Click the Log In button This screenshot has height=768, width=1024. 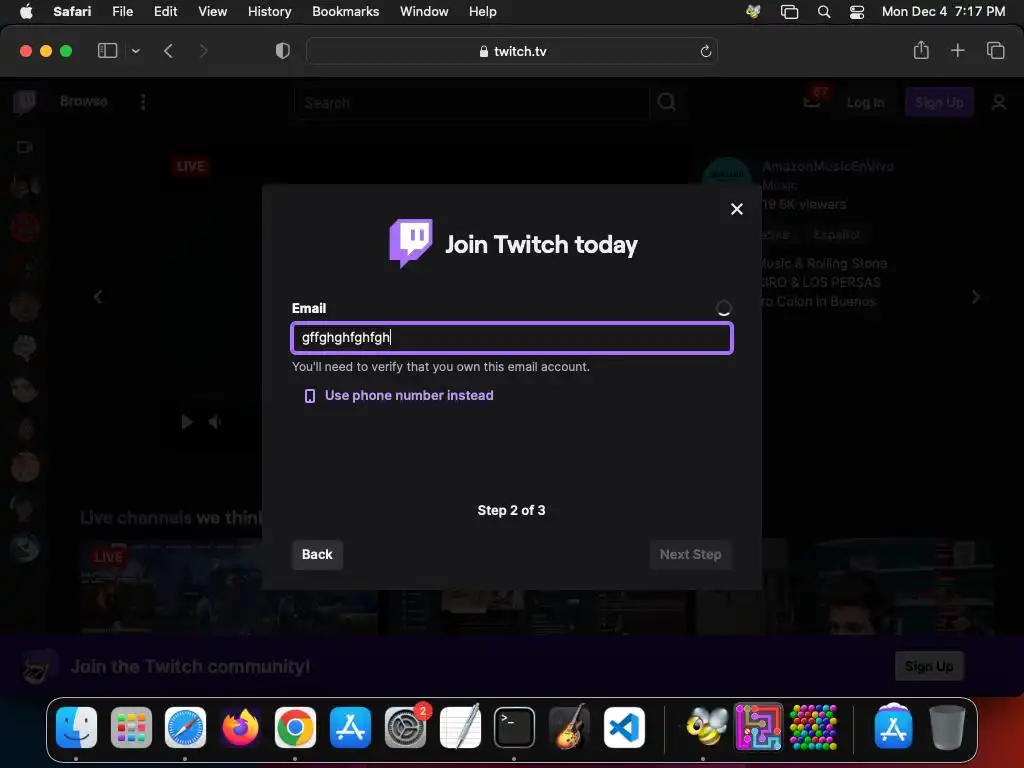pyautogui.click(x=865, y=103)
